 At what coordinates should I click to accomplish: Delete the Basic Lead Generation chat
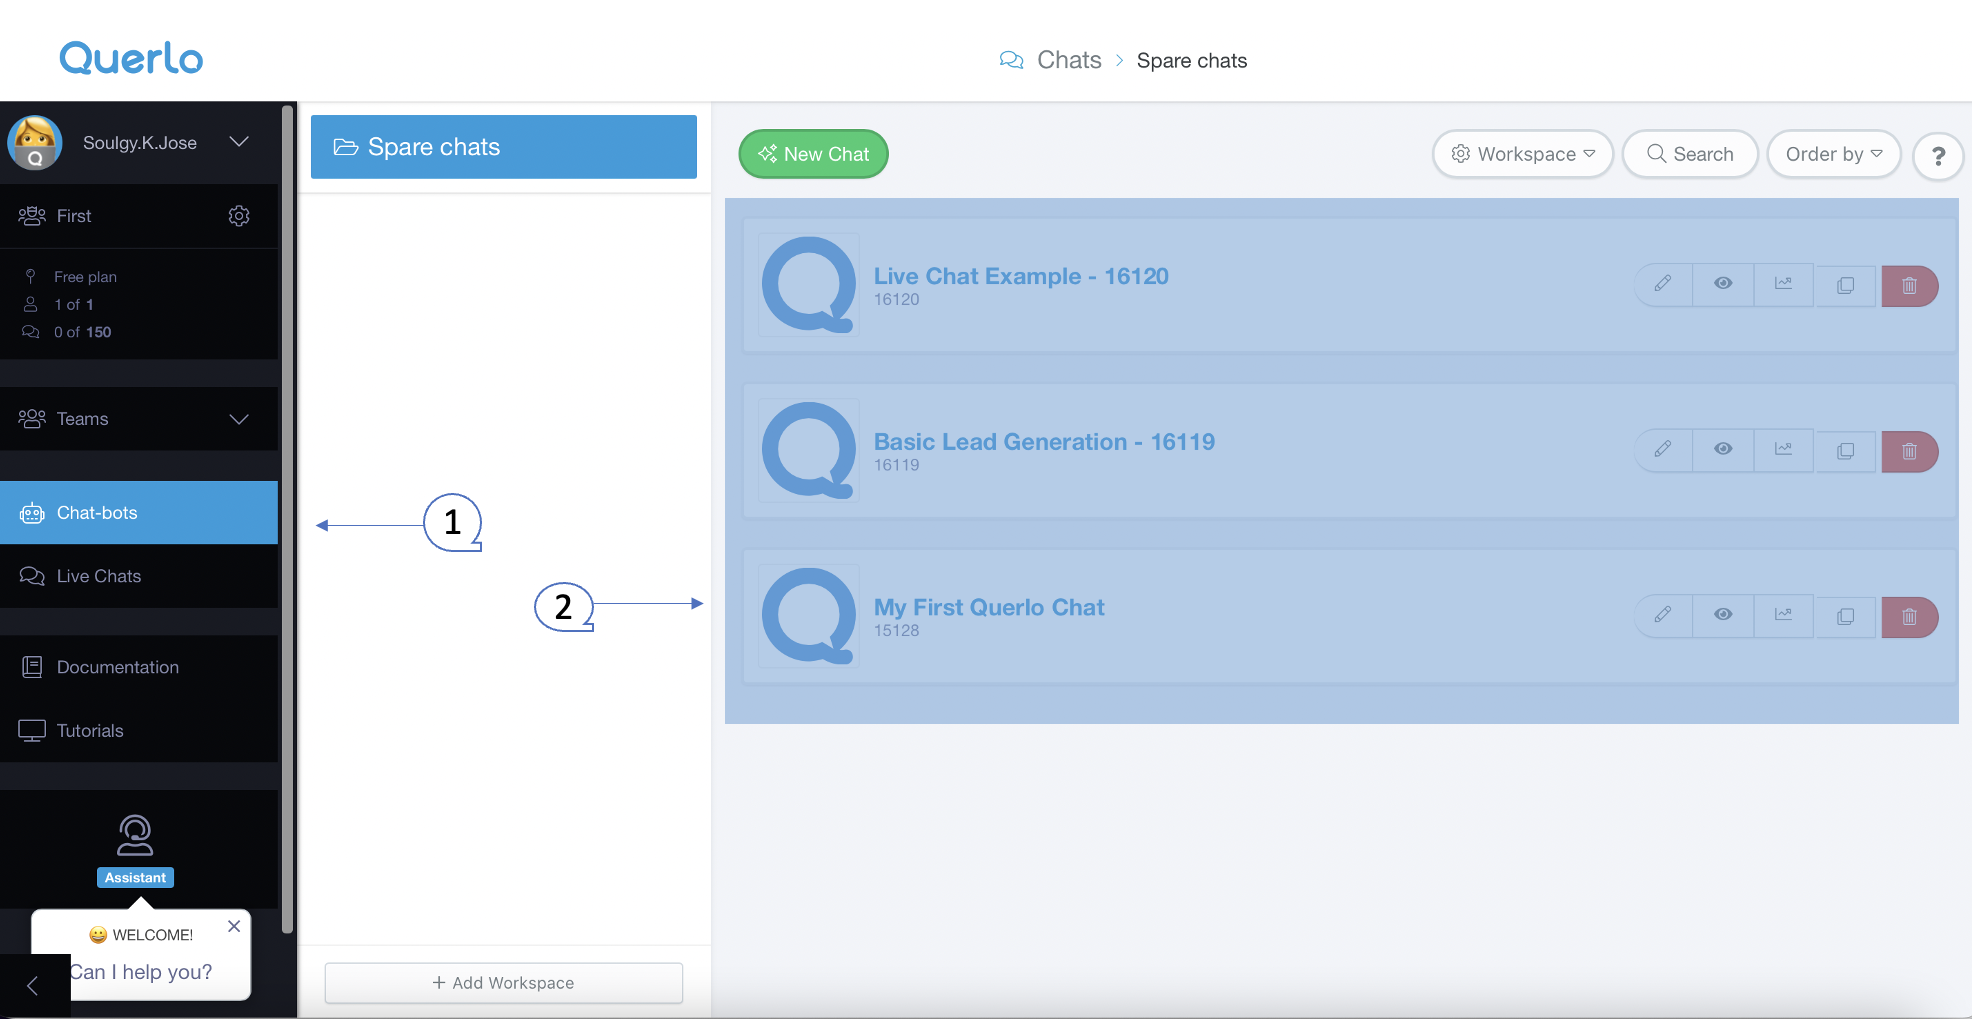pos(1909,451)
